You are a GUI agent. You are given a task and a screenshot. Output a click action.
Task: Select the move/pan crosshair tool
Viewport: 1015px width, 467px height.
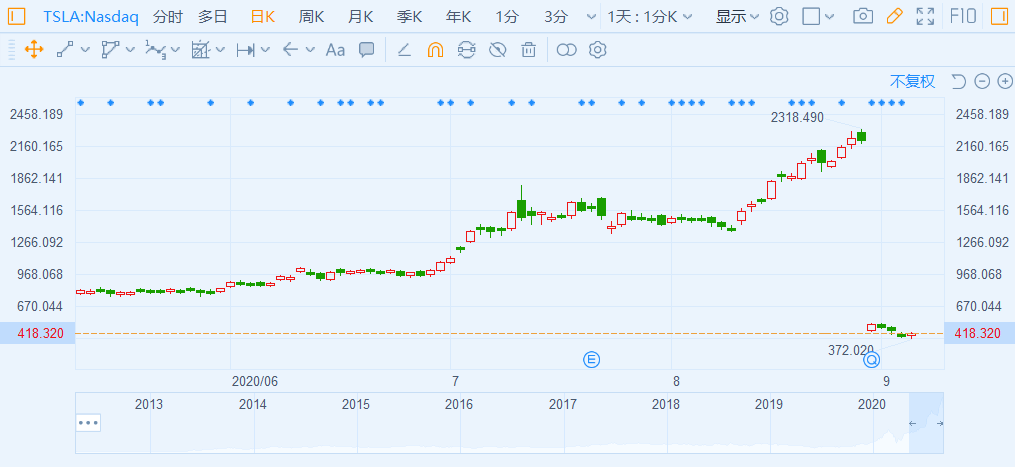(32, 49)
